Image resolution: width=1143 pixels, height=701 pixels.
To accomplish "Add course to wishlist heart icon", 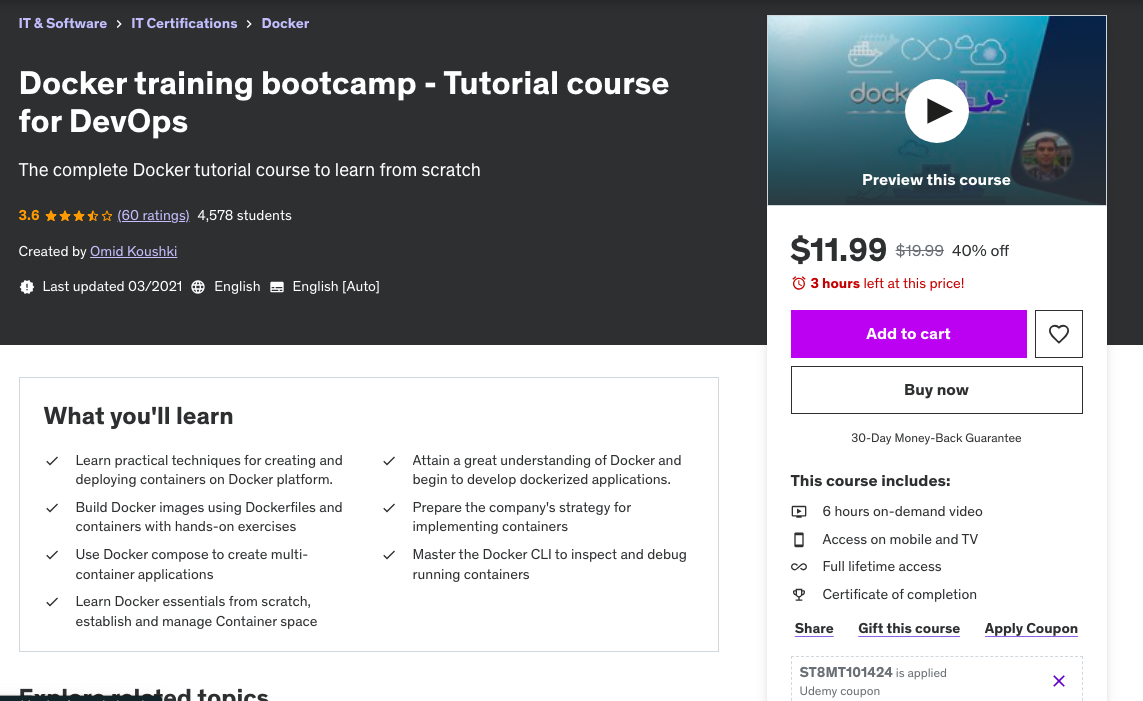I will point(1059,334).
